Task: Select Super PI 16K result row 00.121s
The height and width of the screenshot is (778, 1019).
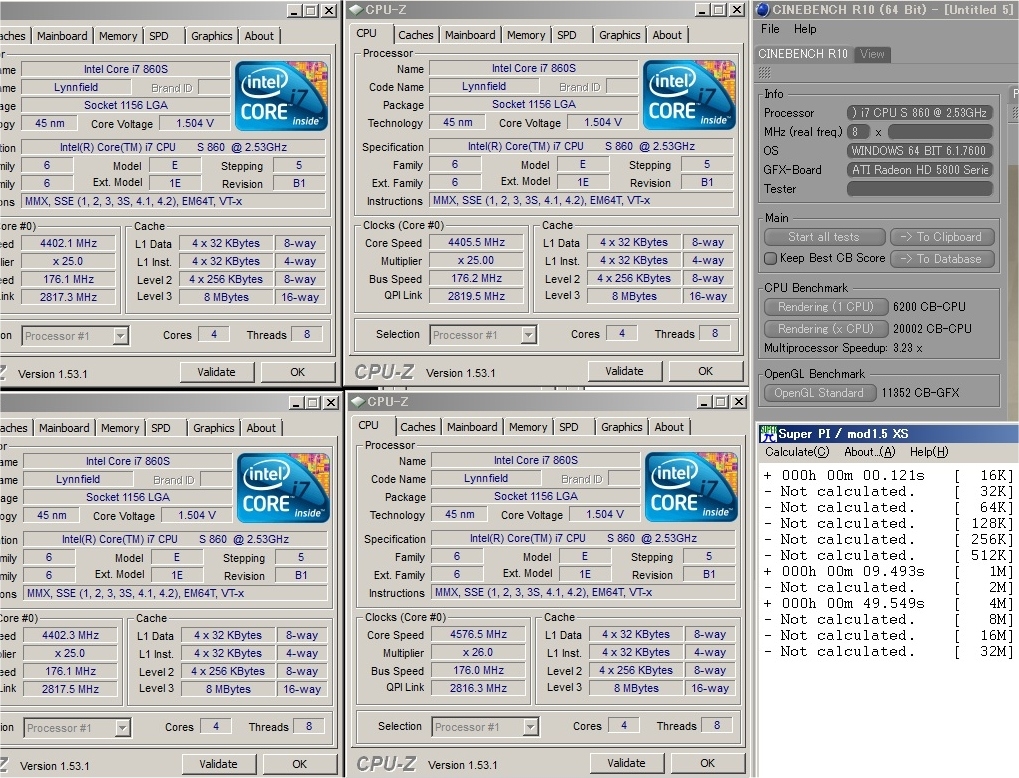Action: click(x=888, y=476)
